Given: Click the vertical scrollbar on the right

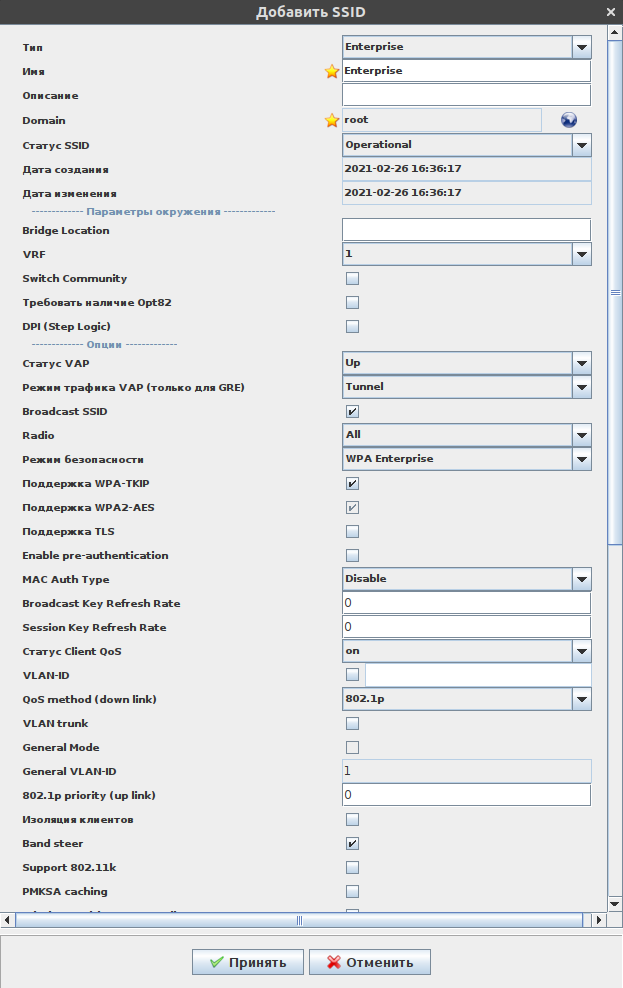Looking at the screenshot, I should [615, 290].
